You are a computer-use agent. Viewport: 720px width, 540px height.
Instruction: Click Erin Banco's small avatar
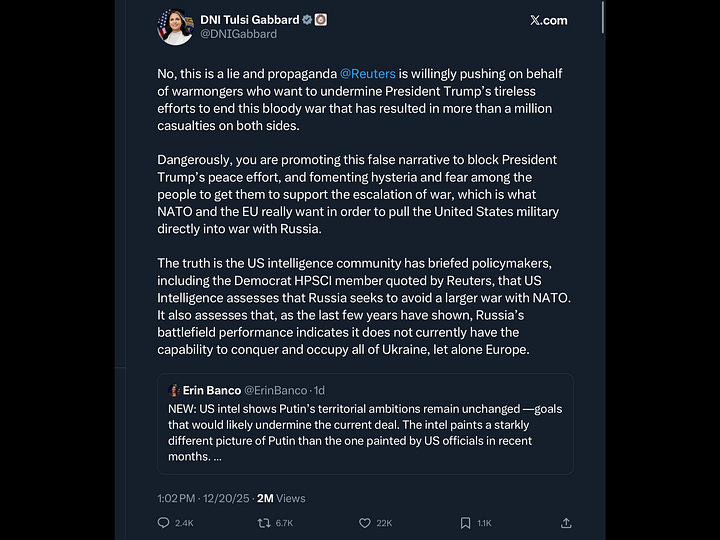174,390
